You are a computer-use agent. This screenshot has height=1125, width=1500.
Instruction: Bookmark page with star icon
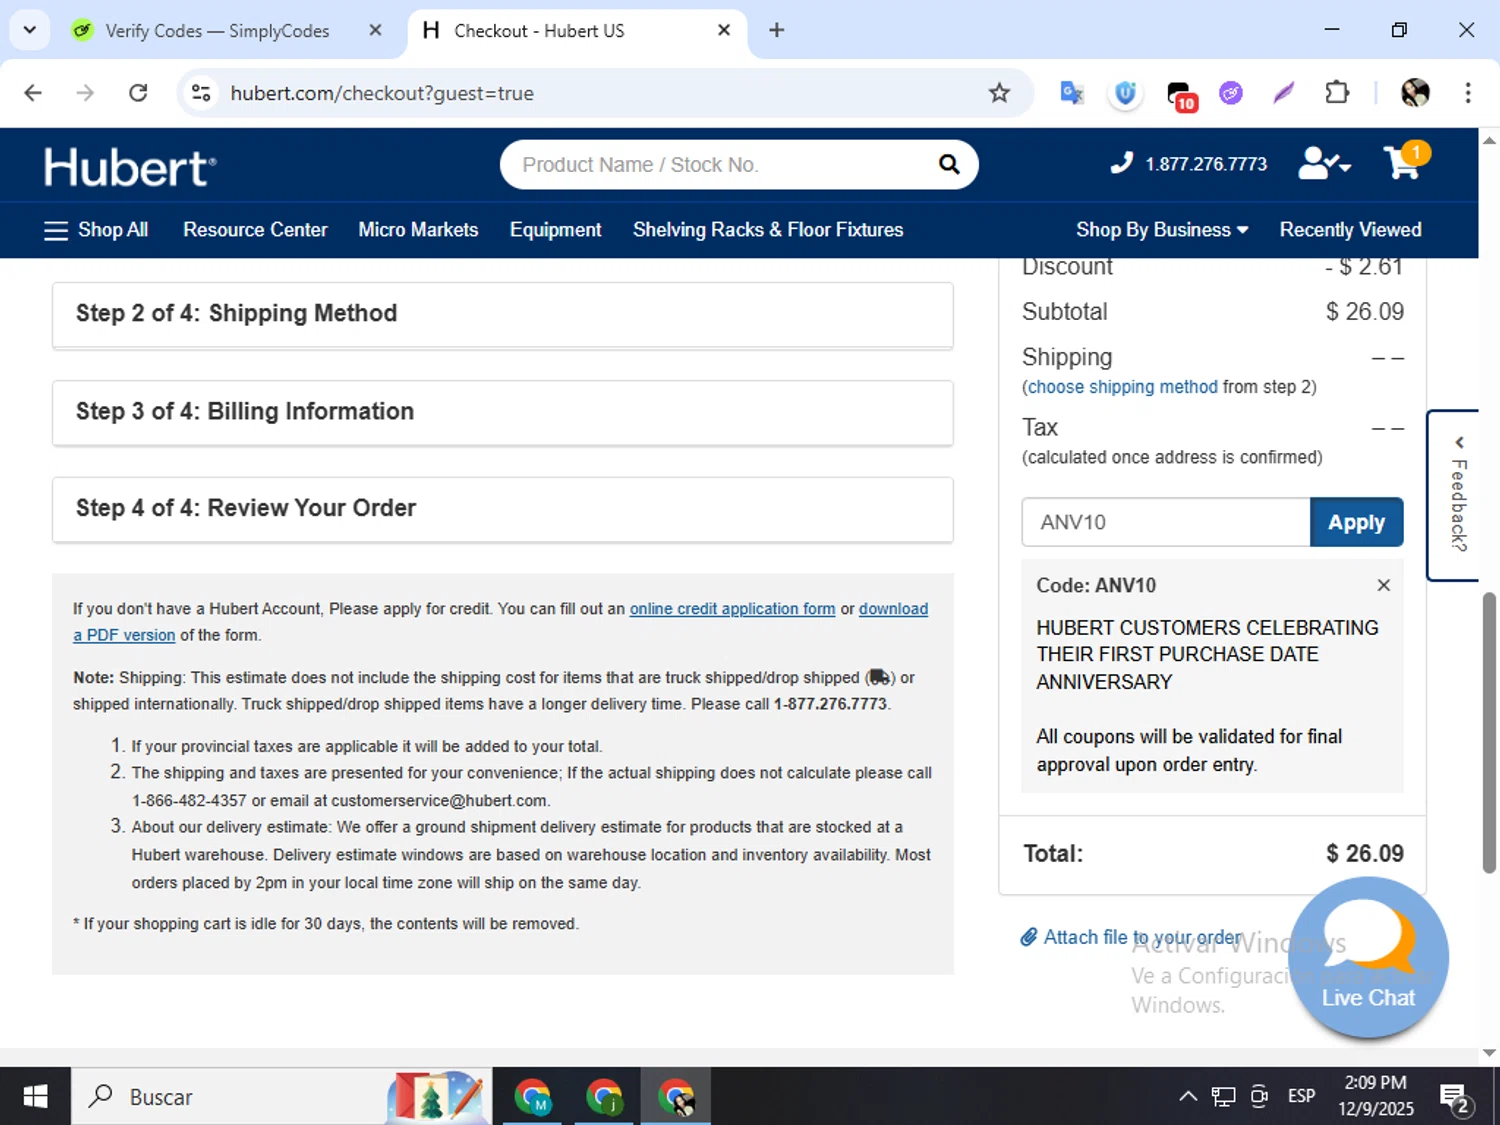(998, 93)
